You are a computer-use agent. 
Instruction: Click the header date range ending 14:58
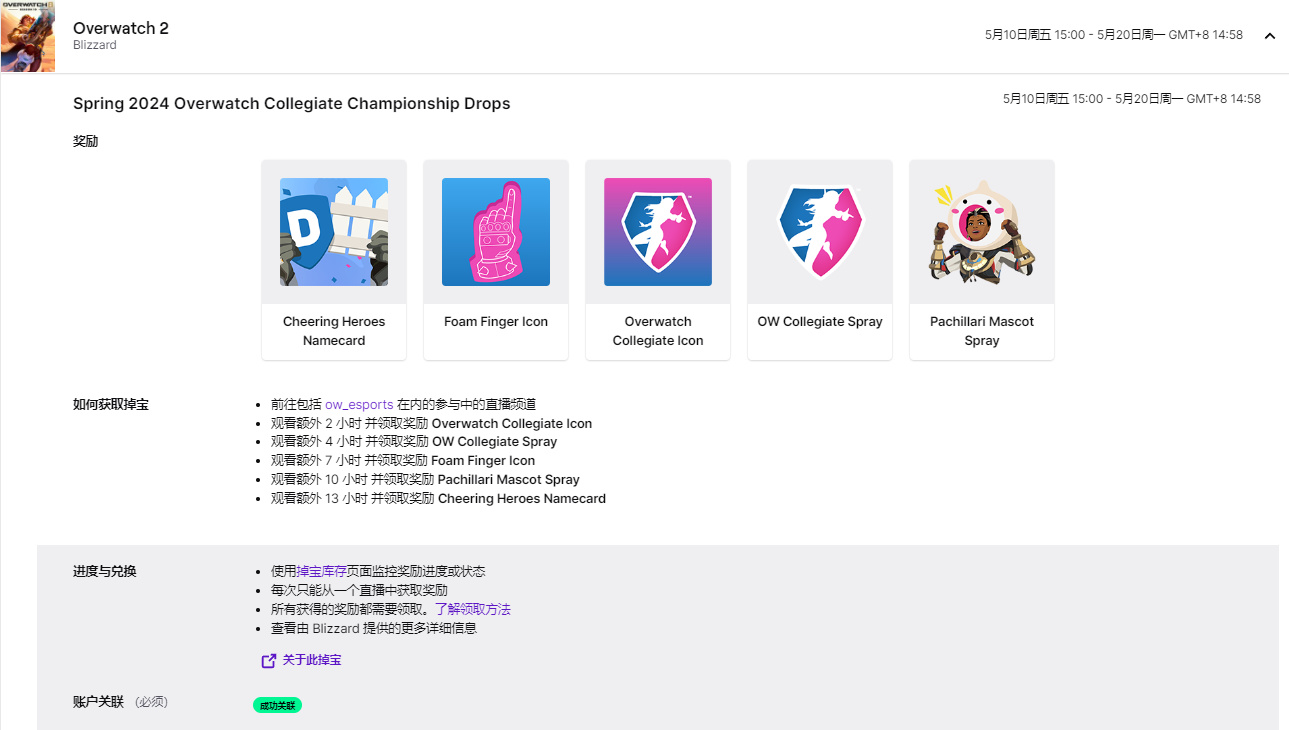coord(1114,35)
